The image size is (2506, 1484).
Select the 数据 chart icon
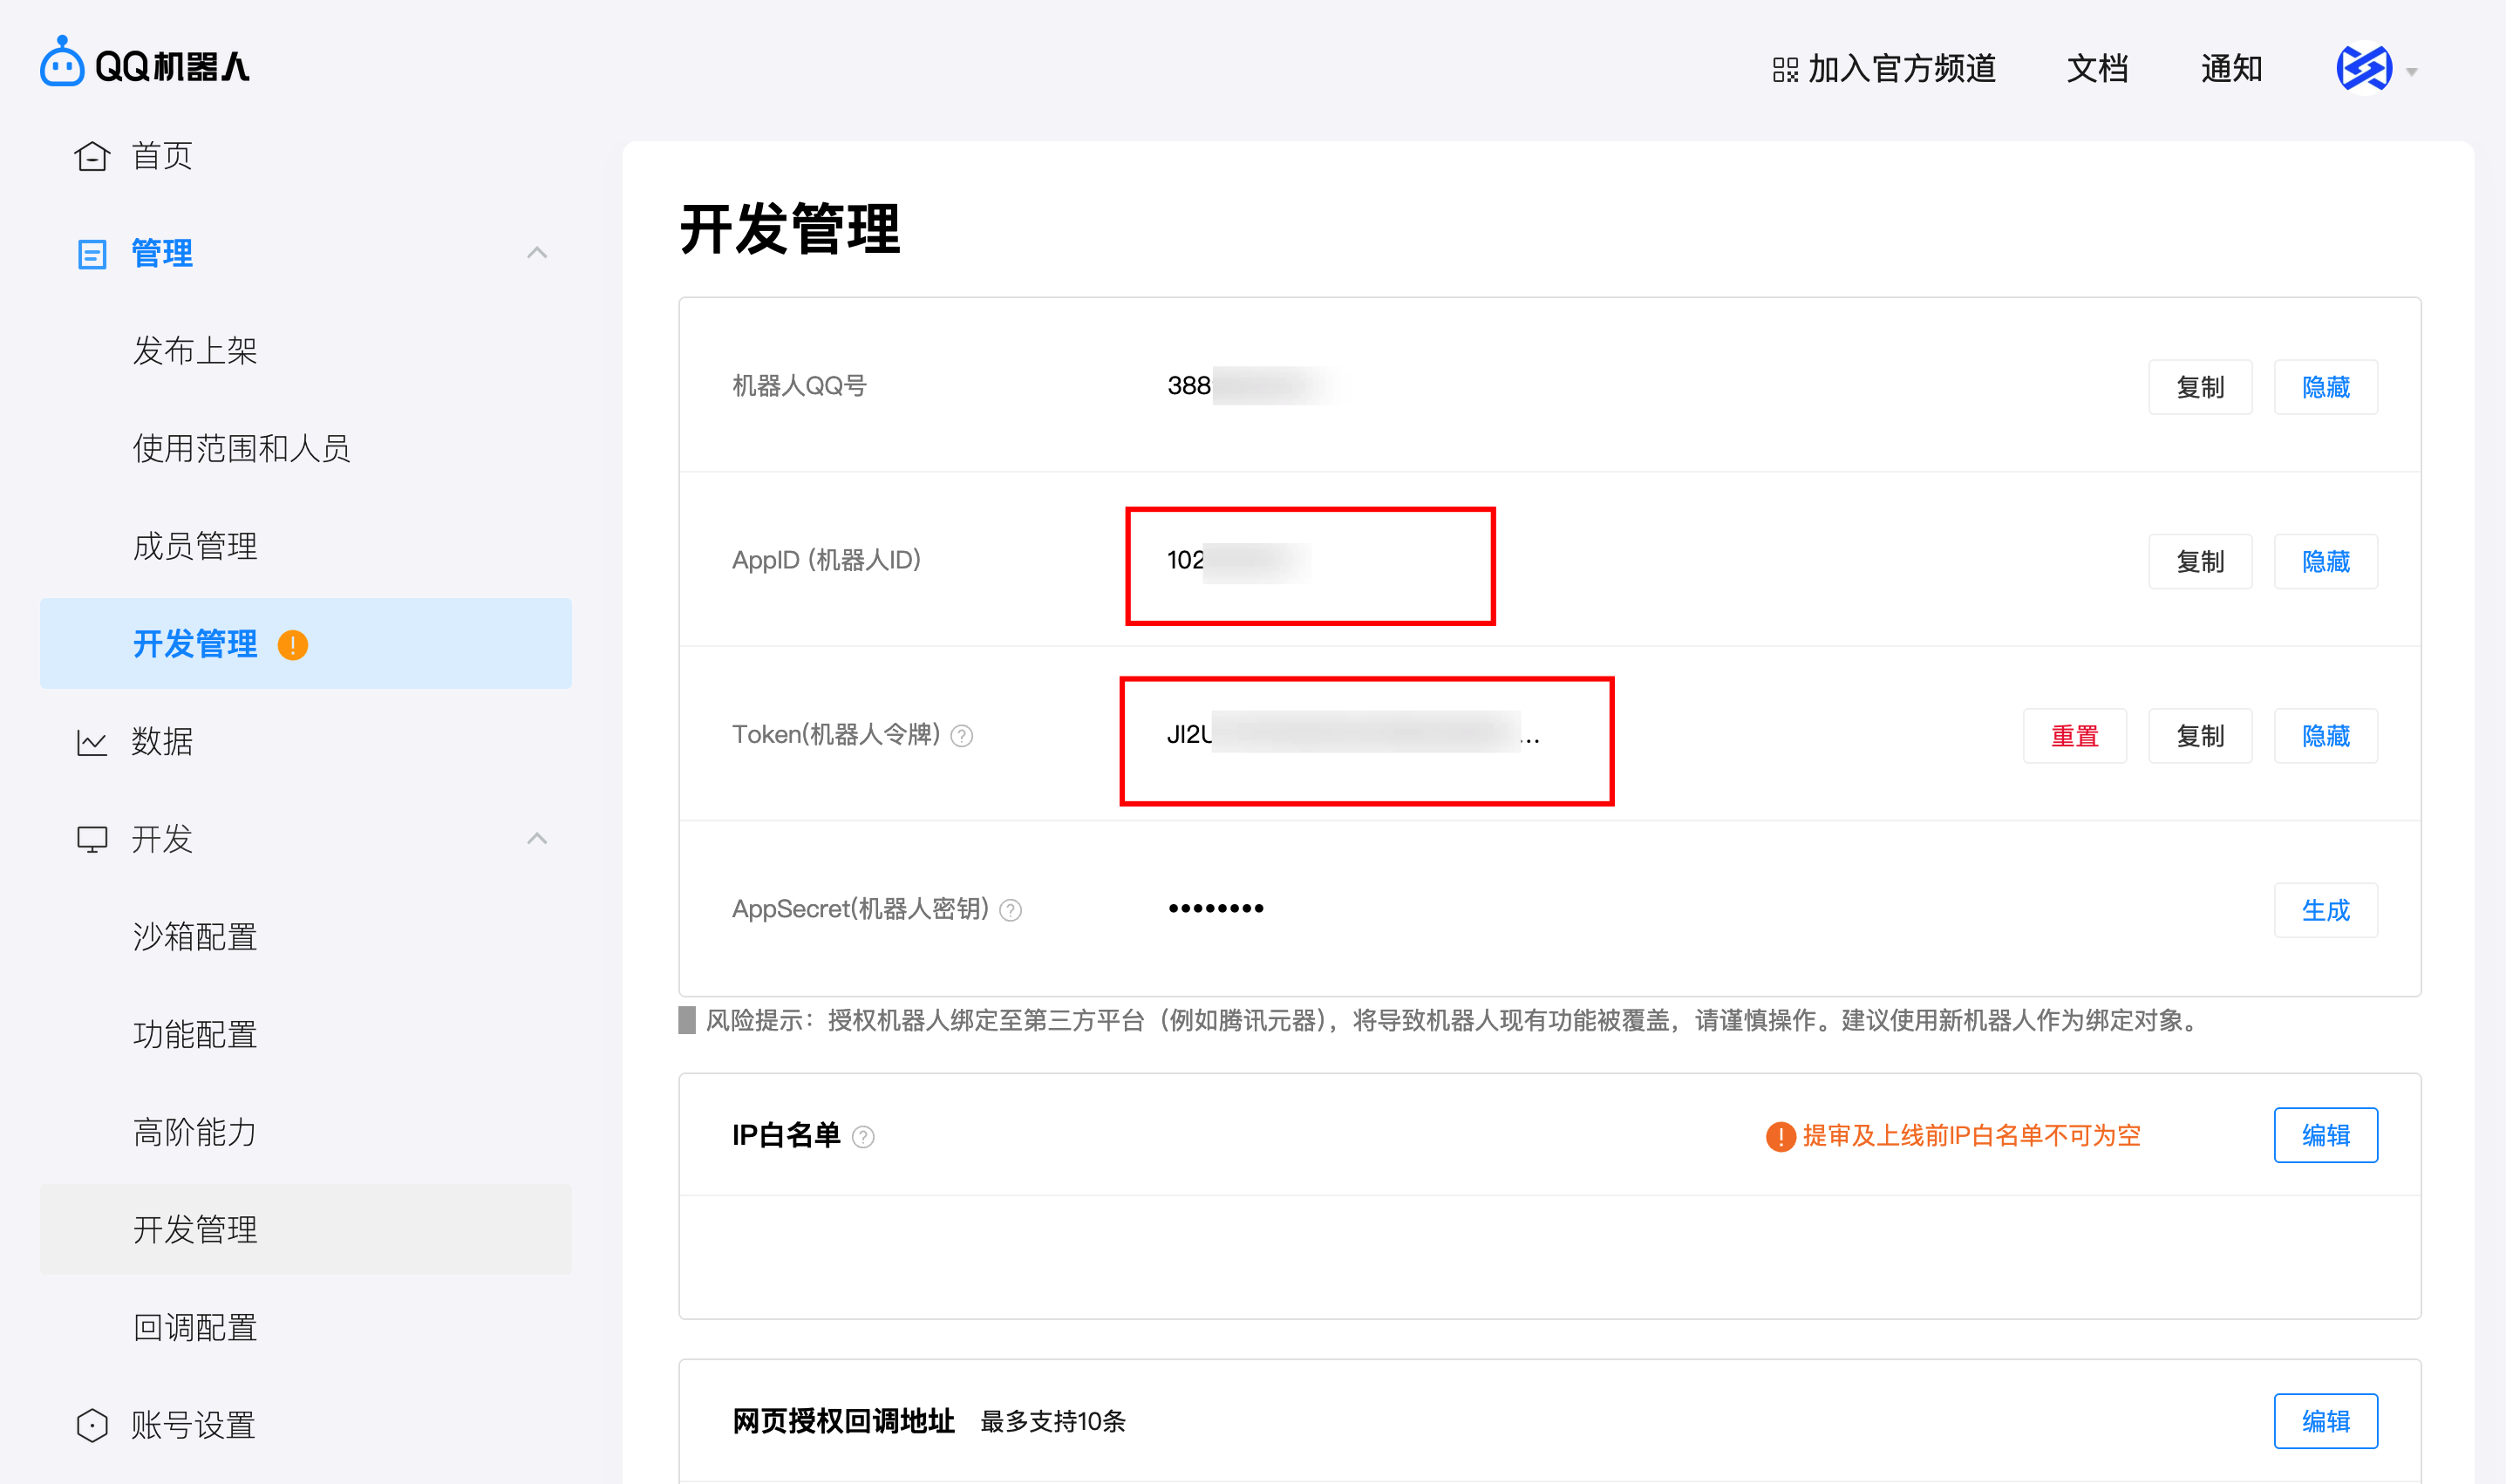91,742
